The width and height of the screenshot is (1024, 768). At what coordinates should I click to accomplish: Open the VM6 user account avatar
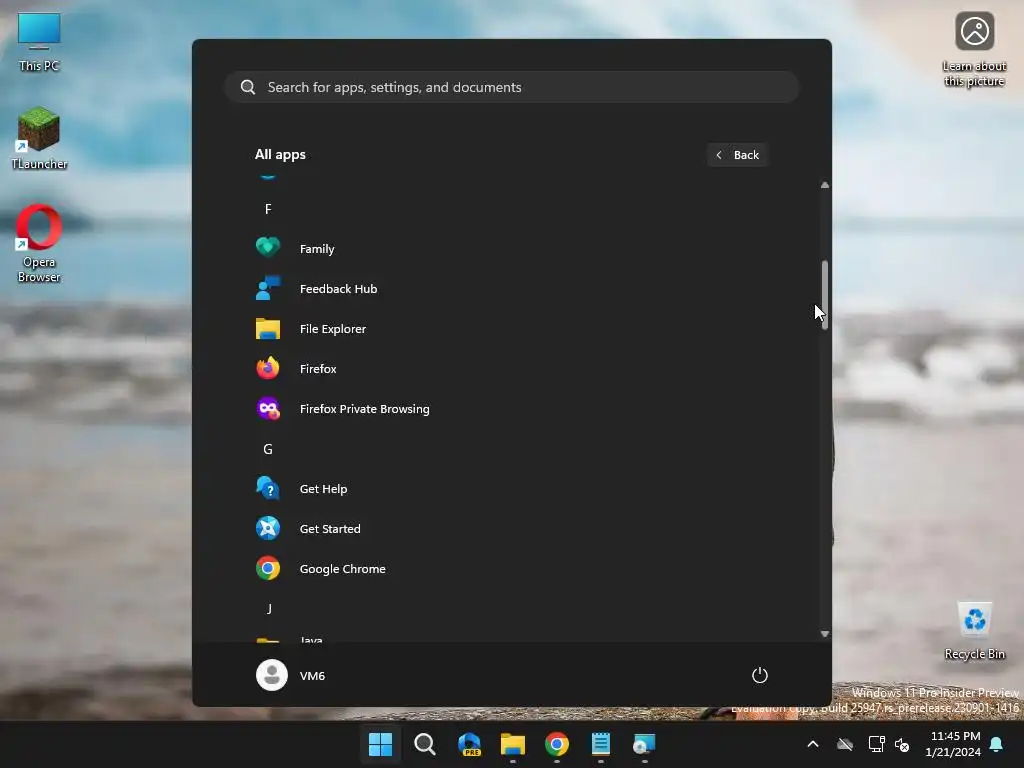[272, 675]
